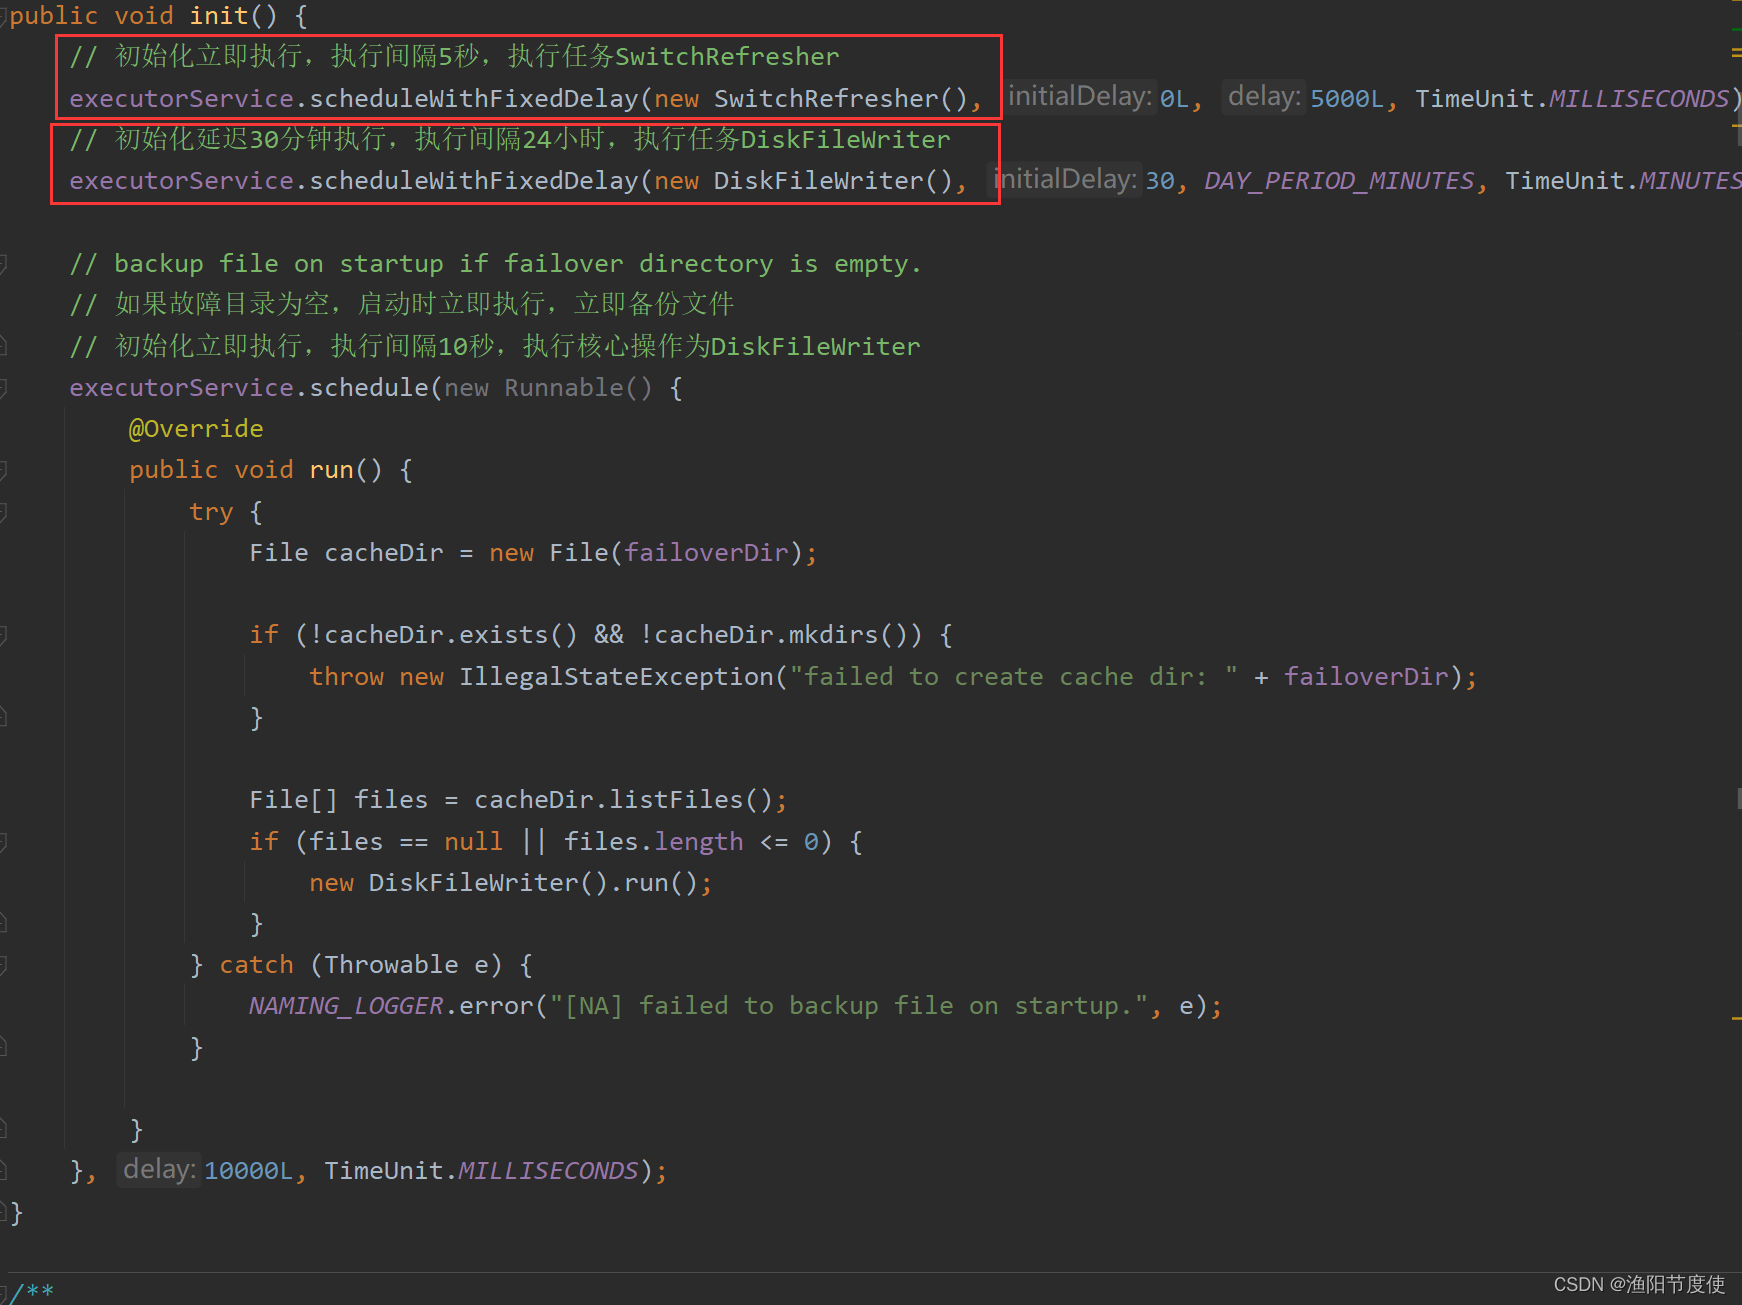Collapse fold marker of the files == null if block

[3, 842]
